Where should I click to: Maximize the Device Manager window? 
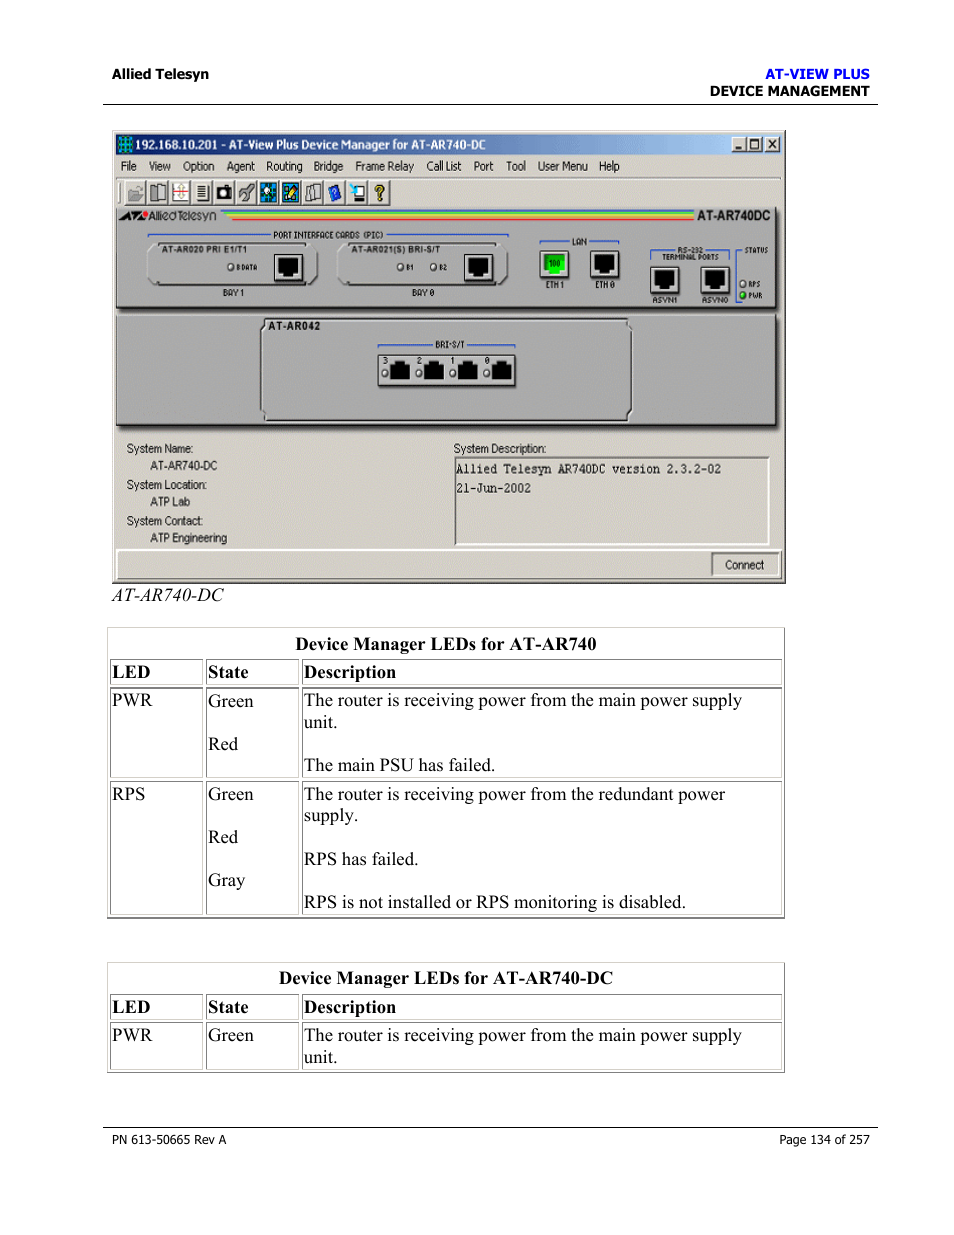pos(755,144)
